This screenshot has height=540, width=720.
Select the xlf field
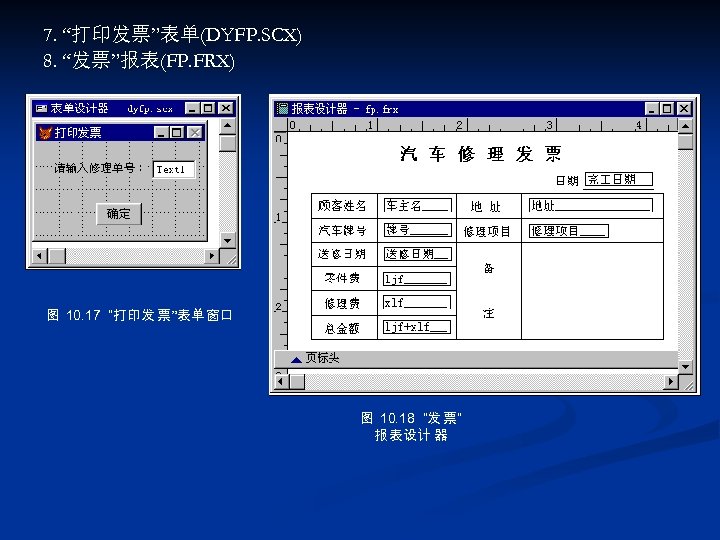pyautogui.click(x=417, y=302)
